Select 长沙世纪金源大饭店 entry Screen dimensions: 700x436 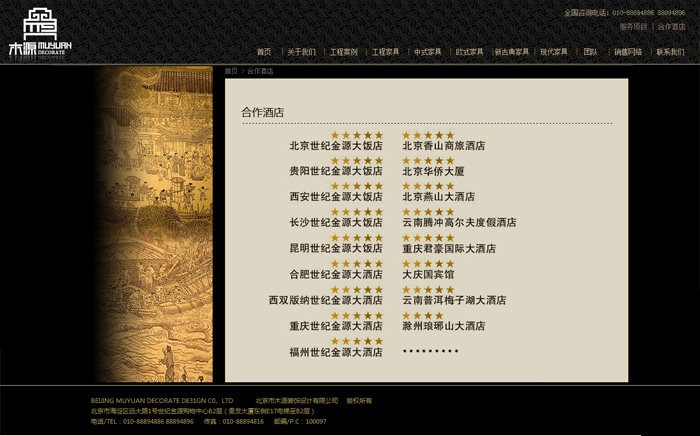[x=336, y=222]
